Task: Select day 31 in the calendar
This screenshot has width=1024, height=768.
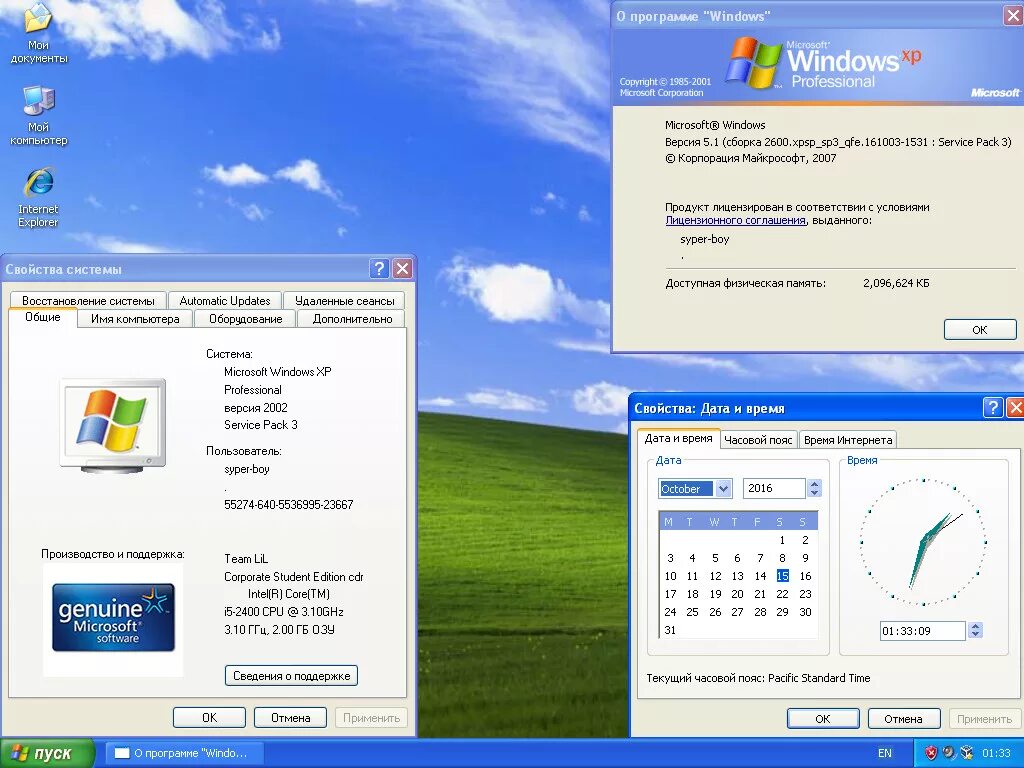Action: click(x=670, y=630)
